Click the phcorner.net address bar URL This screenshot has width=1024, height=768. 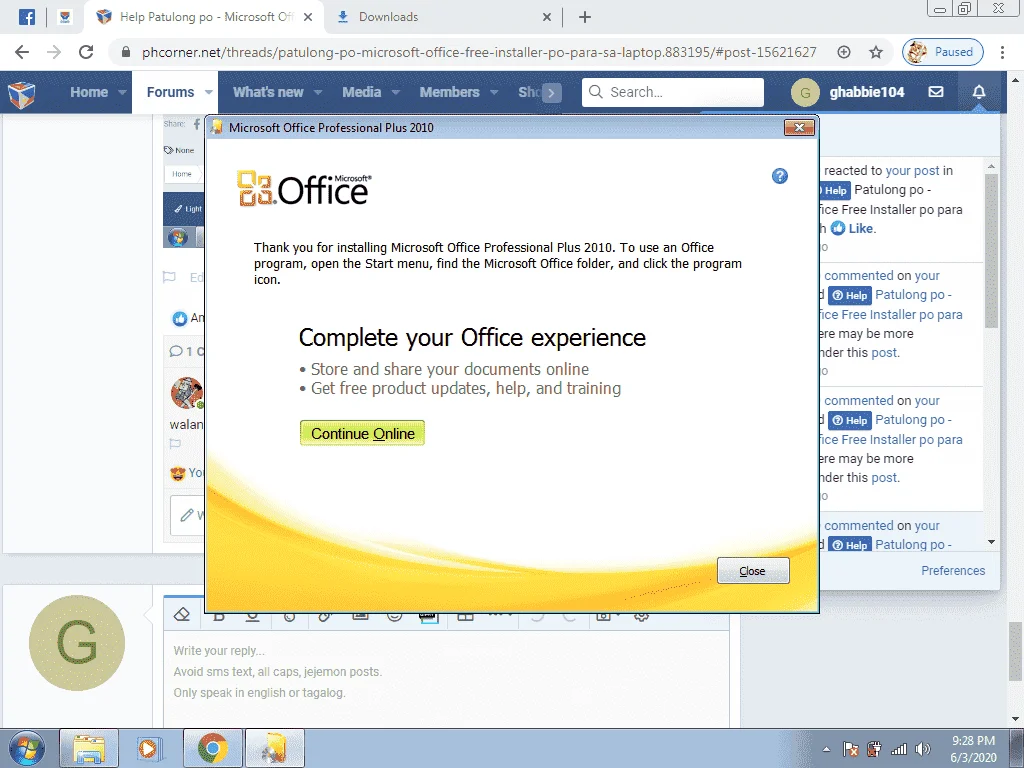[479, 52]
